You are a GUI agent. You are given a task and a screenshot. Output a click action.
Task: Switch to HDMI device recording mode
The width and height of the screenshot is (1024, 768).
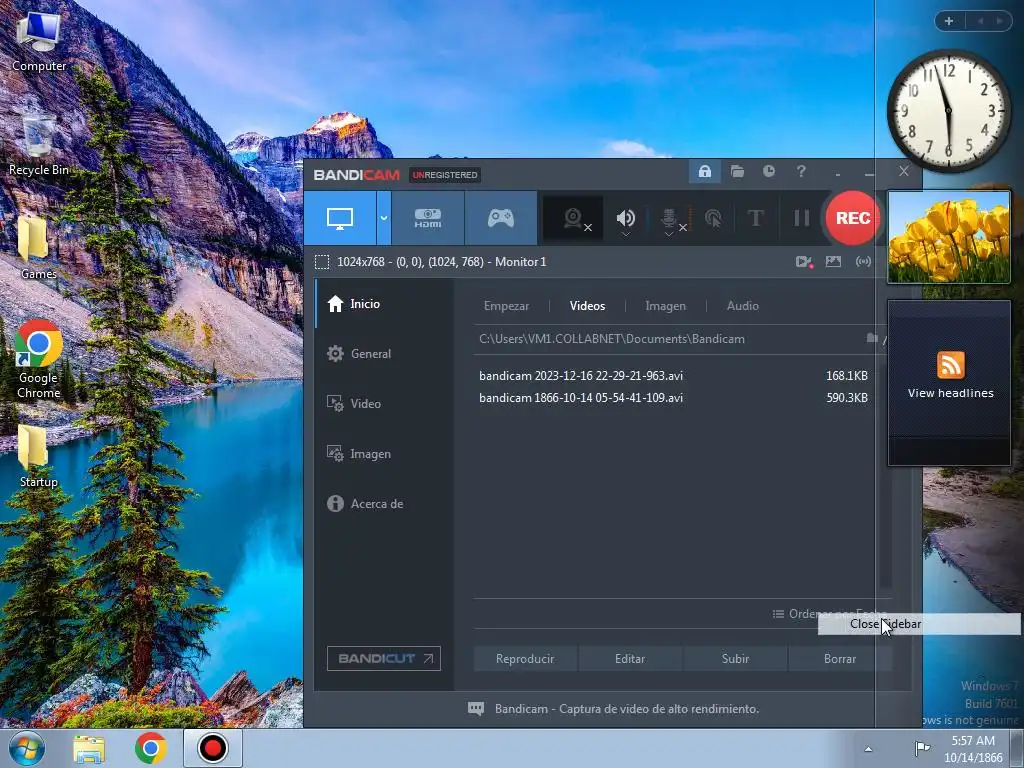[428, 218]
